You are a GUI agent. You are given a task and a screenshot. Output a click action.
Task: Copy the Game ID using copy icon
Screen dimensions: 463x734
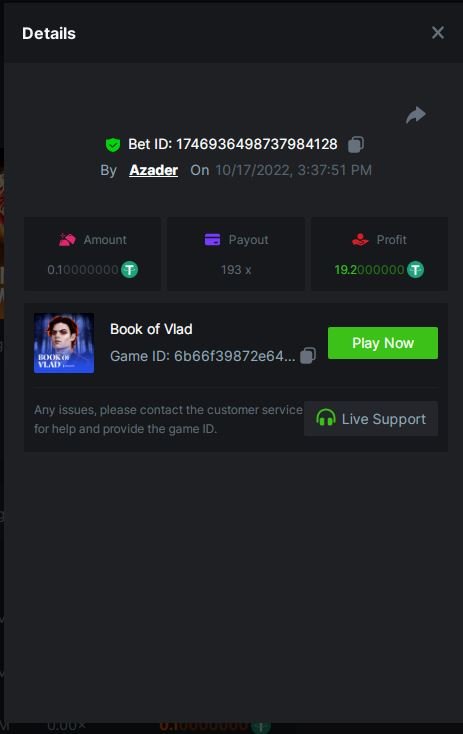[x=308, y=355]
